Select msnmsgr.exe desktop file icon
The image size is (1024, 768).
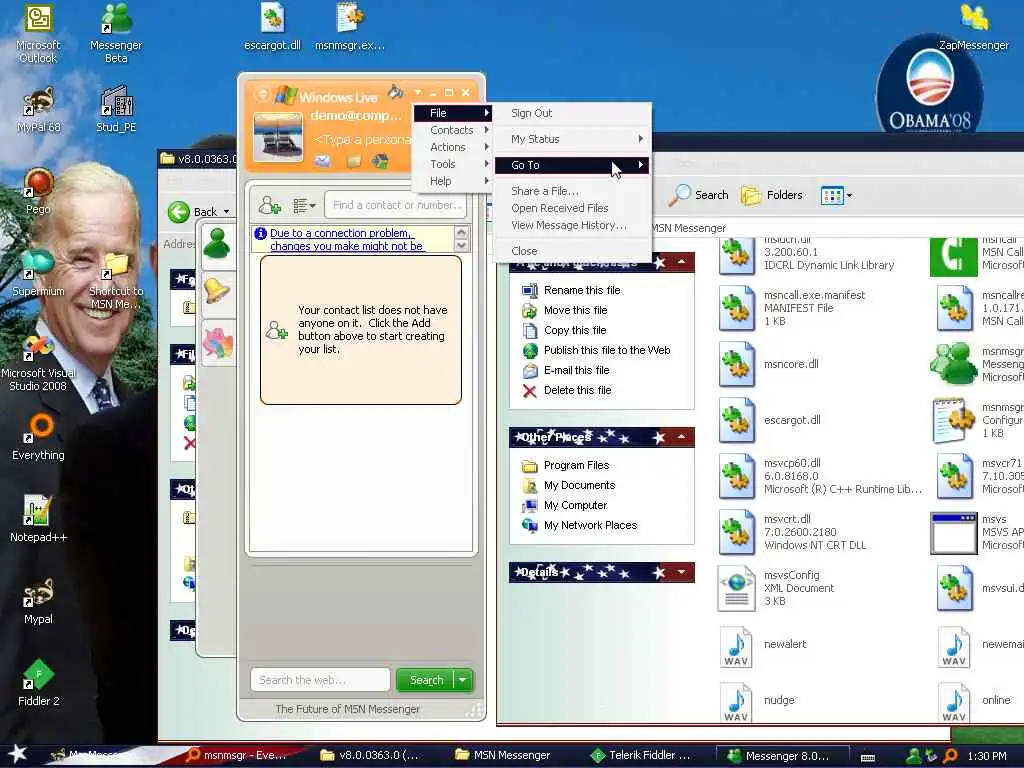350,27
